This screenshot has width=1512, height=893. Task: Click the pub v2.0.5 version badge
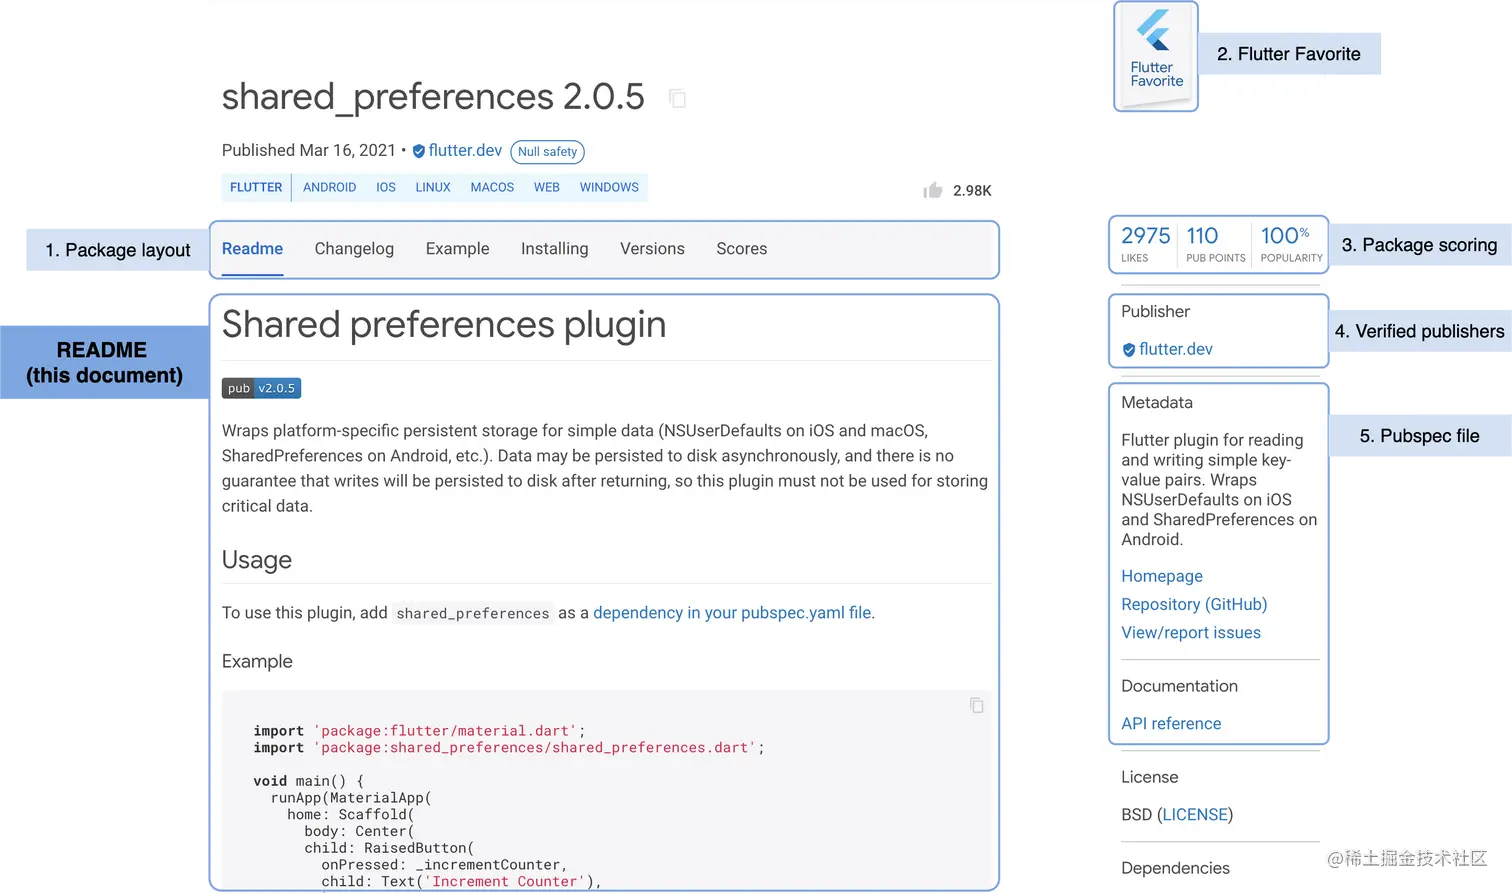click(261, 388)
